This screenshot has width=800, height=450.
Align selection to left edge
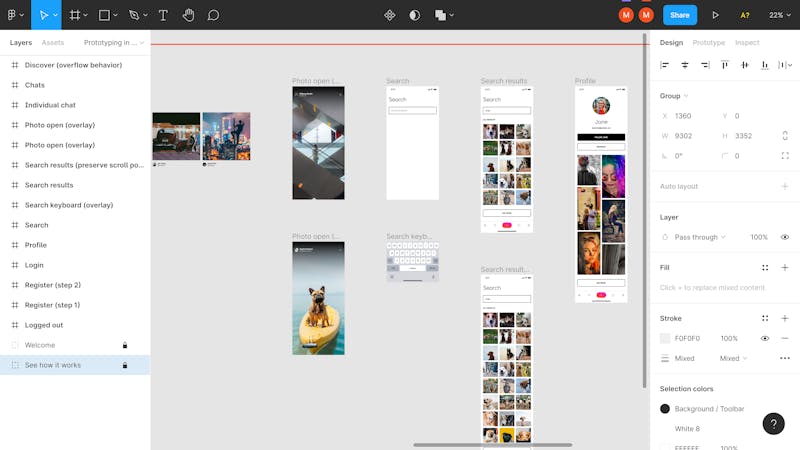click(x=664, y=65)
